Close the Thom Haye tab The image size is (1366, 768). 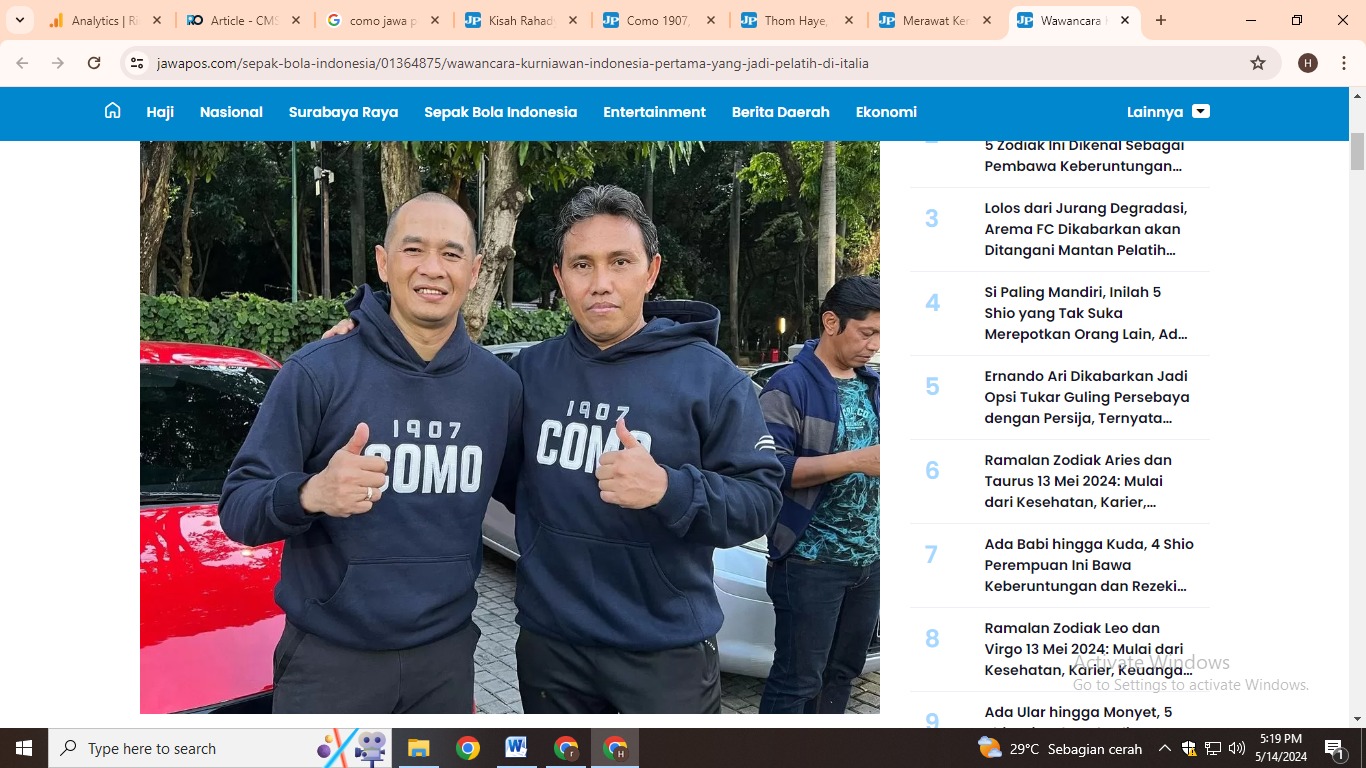click(849, 20)
